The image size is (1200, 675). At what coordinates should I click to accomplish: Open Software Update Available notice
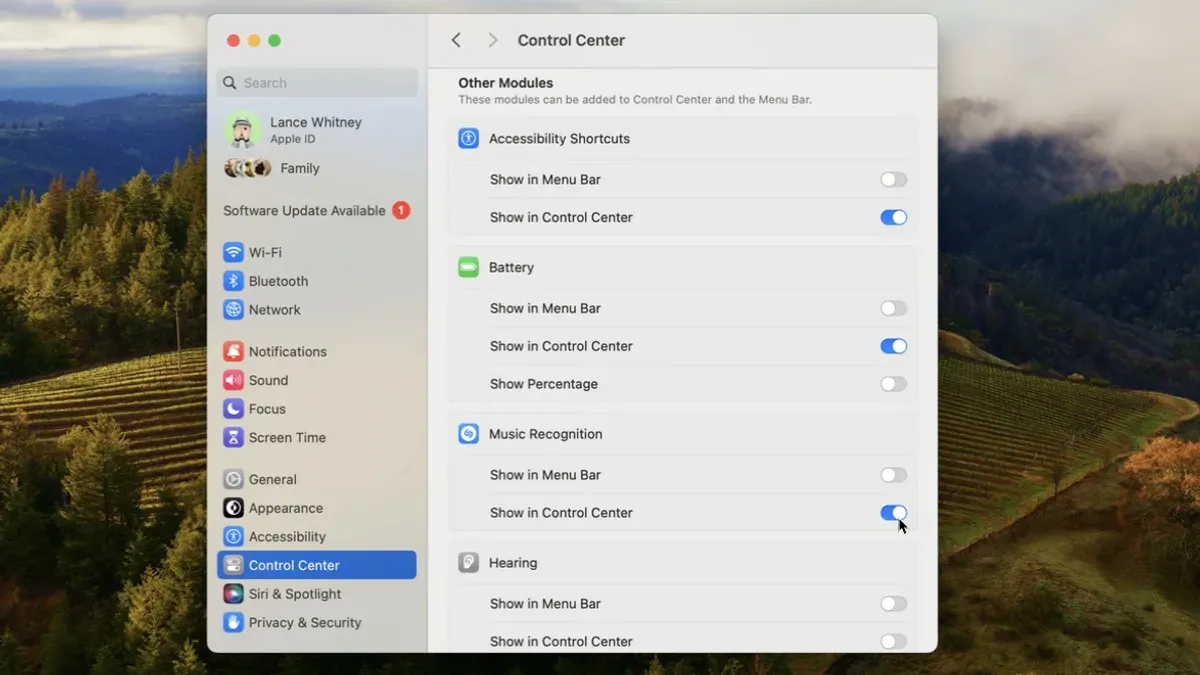click(317, 210)
